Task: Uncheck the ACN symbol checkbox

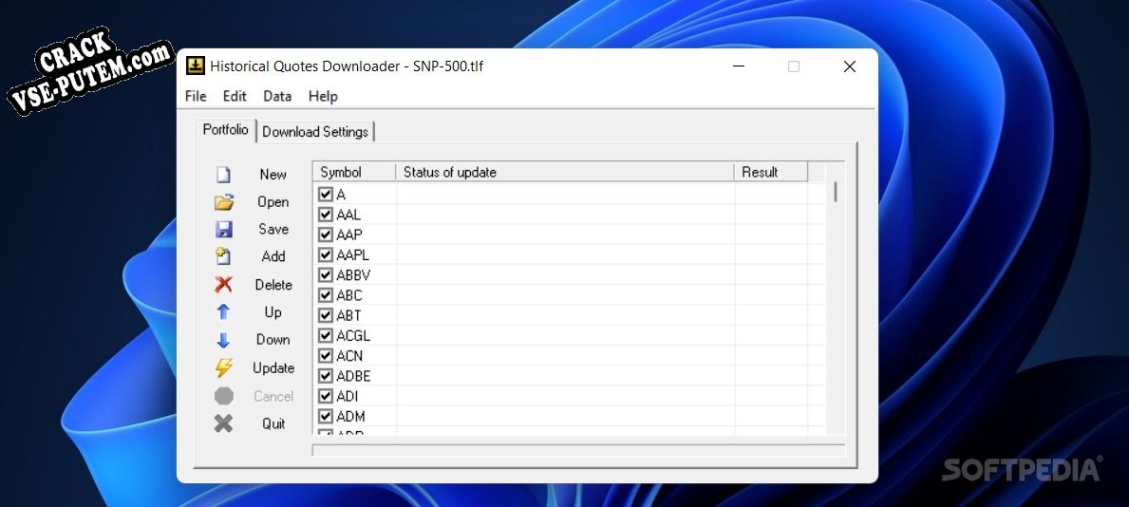Action: (x=325, y=356)
